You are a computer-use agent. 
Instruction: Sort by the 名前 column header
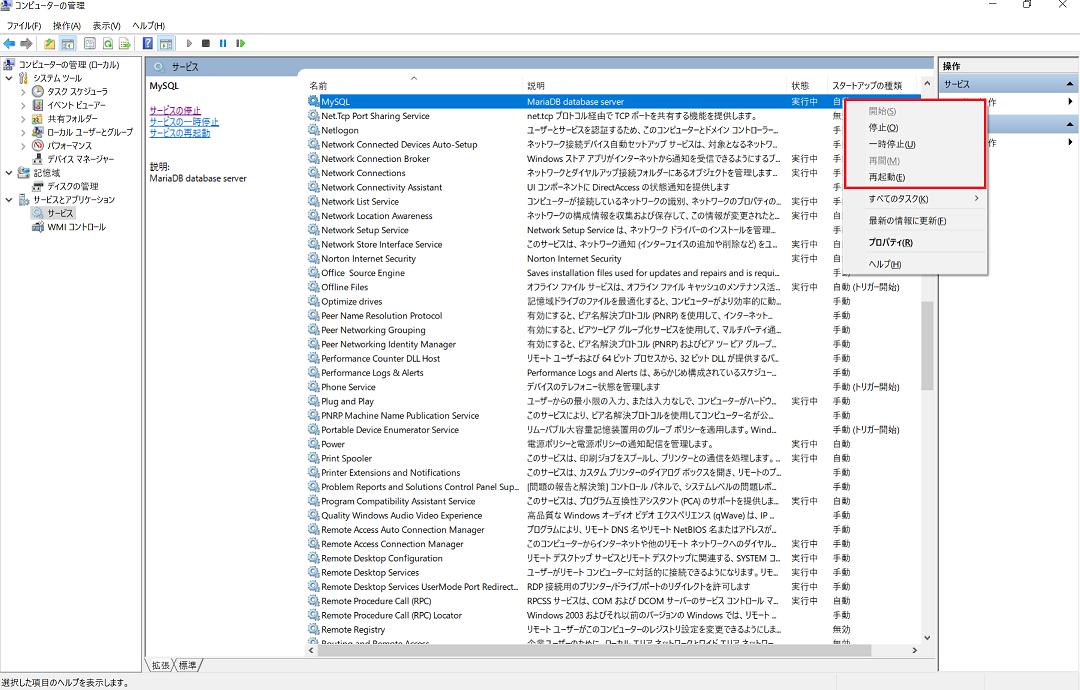[414, 85]
